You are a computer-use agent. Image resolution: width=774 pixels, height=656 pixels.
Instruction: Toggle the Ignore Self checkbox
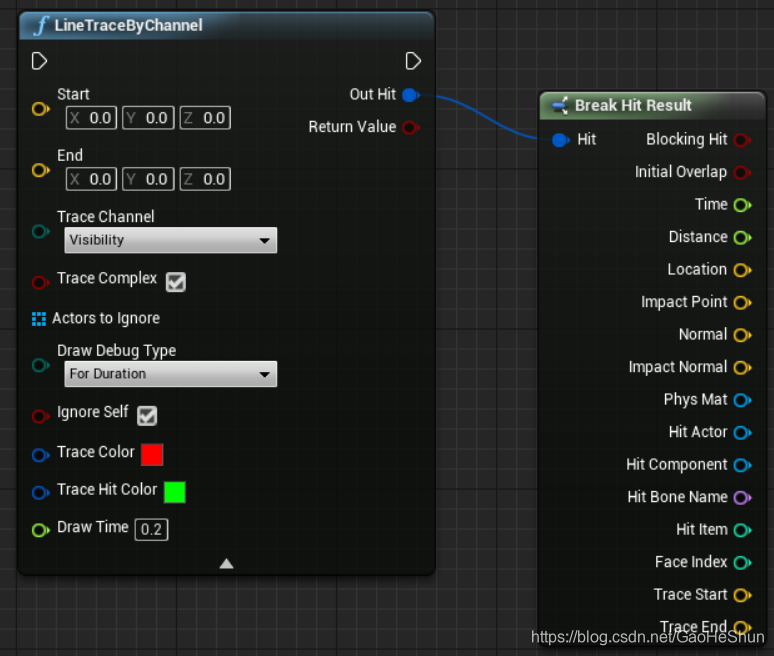tap(147, 416)
